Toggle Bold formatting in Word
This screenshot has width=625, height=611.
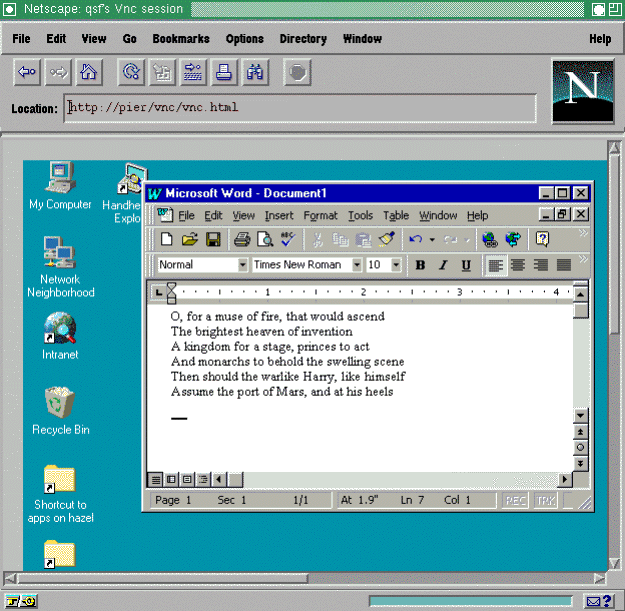[420, 265]
